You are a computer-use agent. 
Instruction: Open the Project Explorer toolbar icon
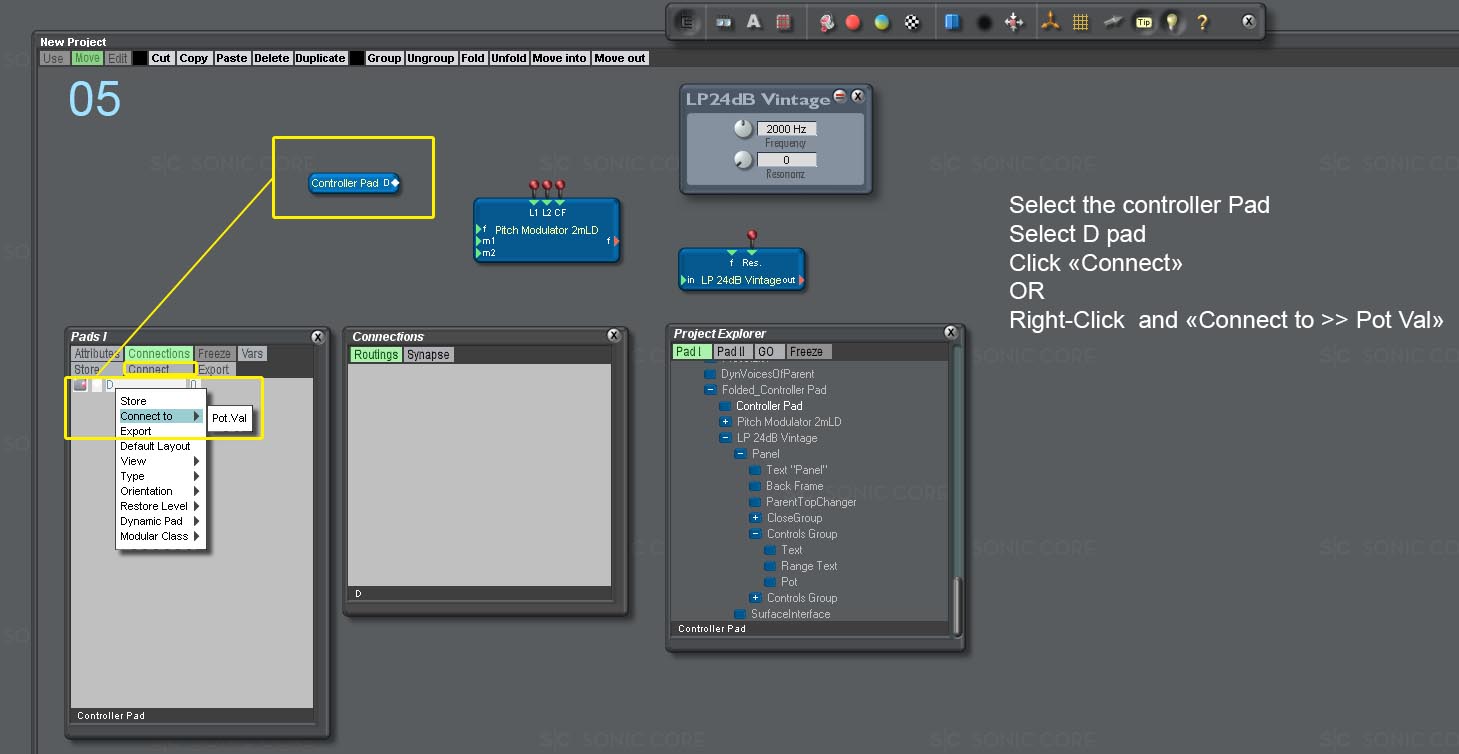click(687, 21)
